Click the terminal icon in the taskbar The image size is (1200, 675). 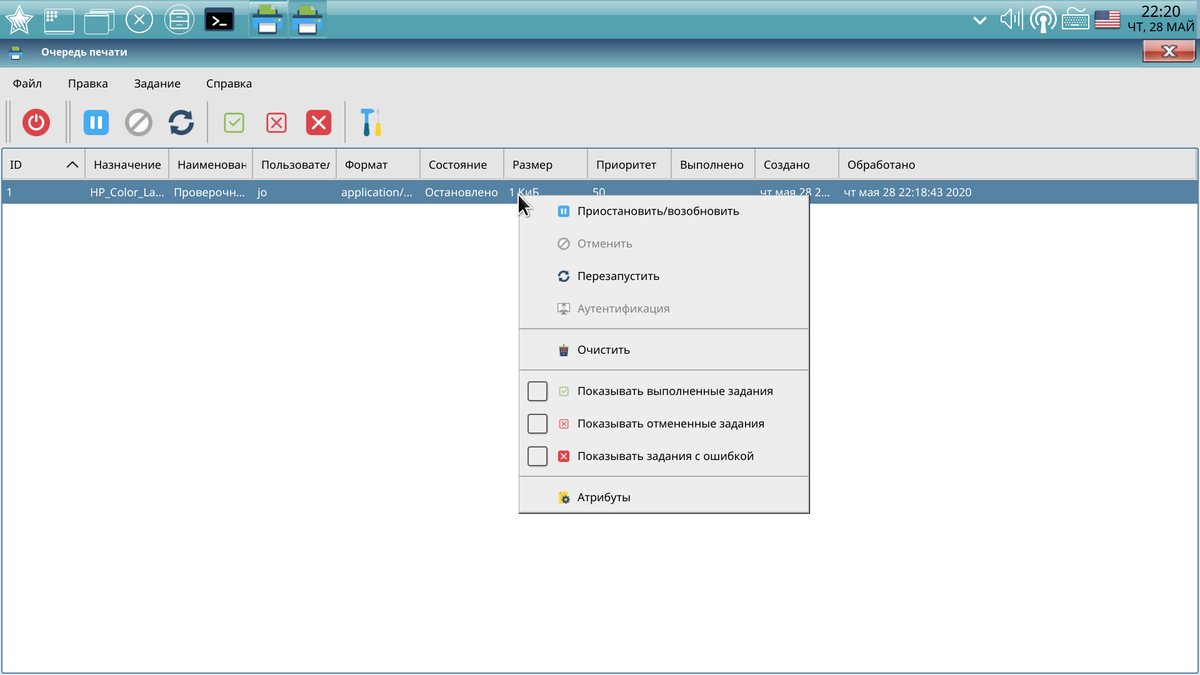(x=219, y=19)
